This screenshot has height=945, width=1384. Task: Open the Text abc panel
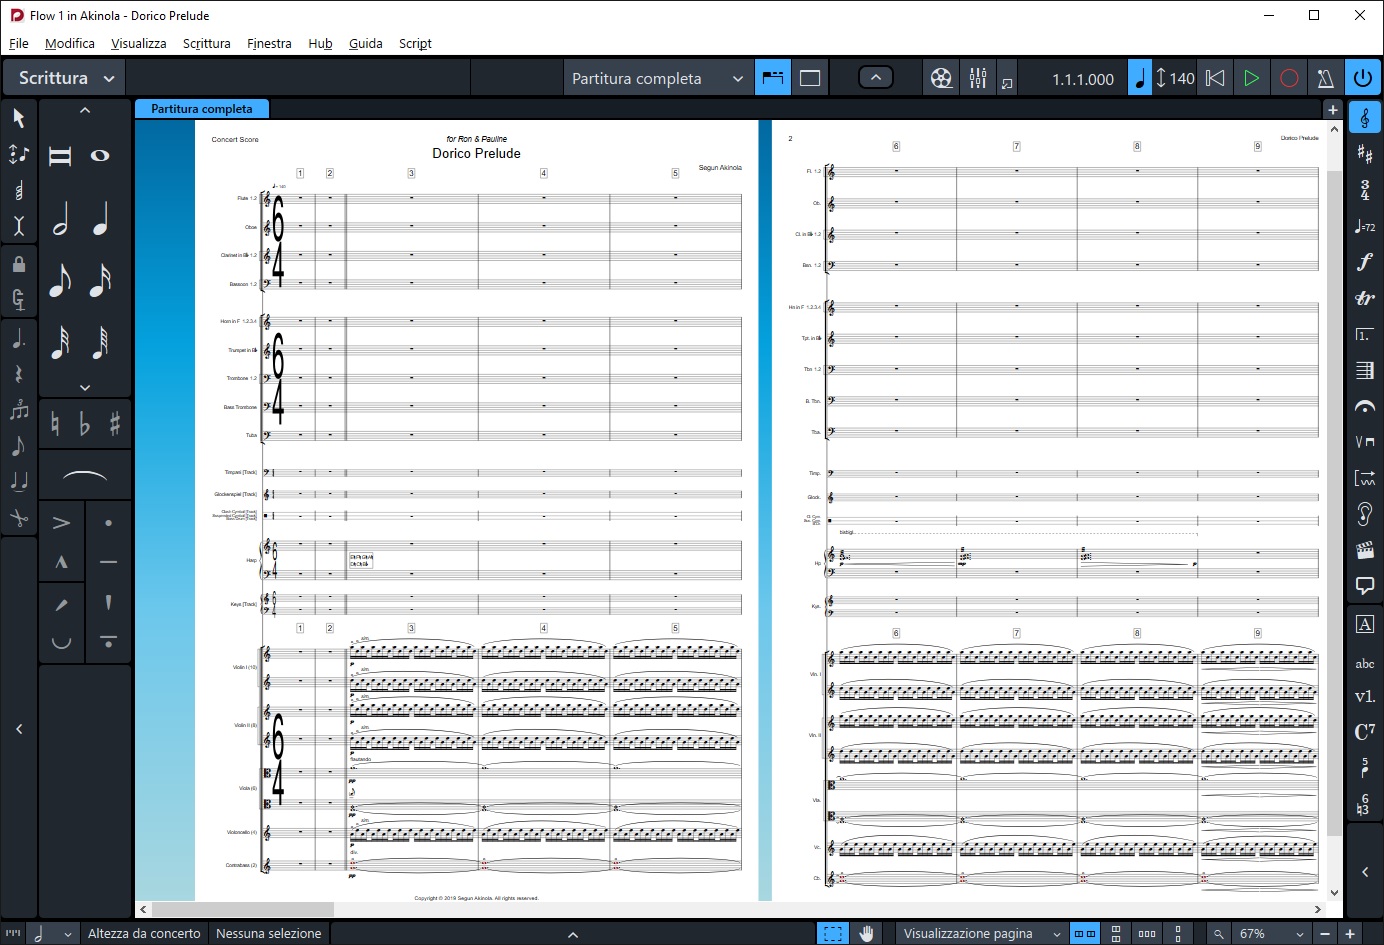click(x=1365, y=663)
